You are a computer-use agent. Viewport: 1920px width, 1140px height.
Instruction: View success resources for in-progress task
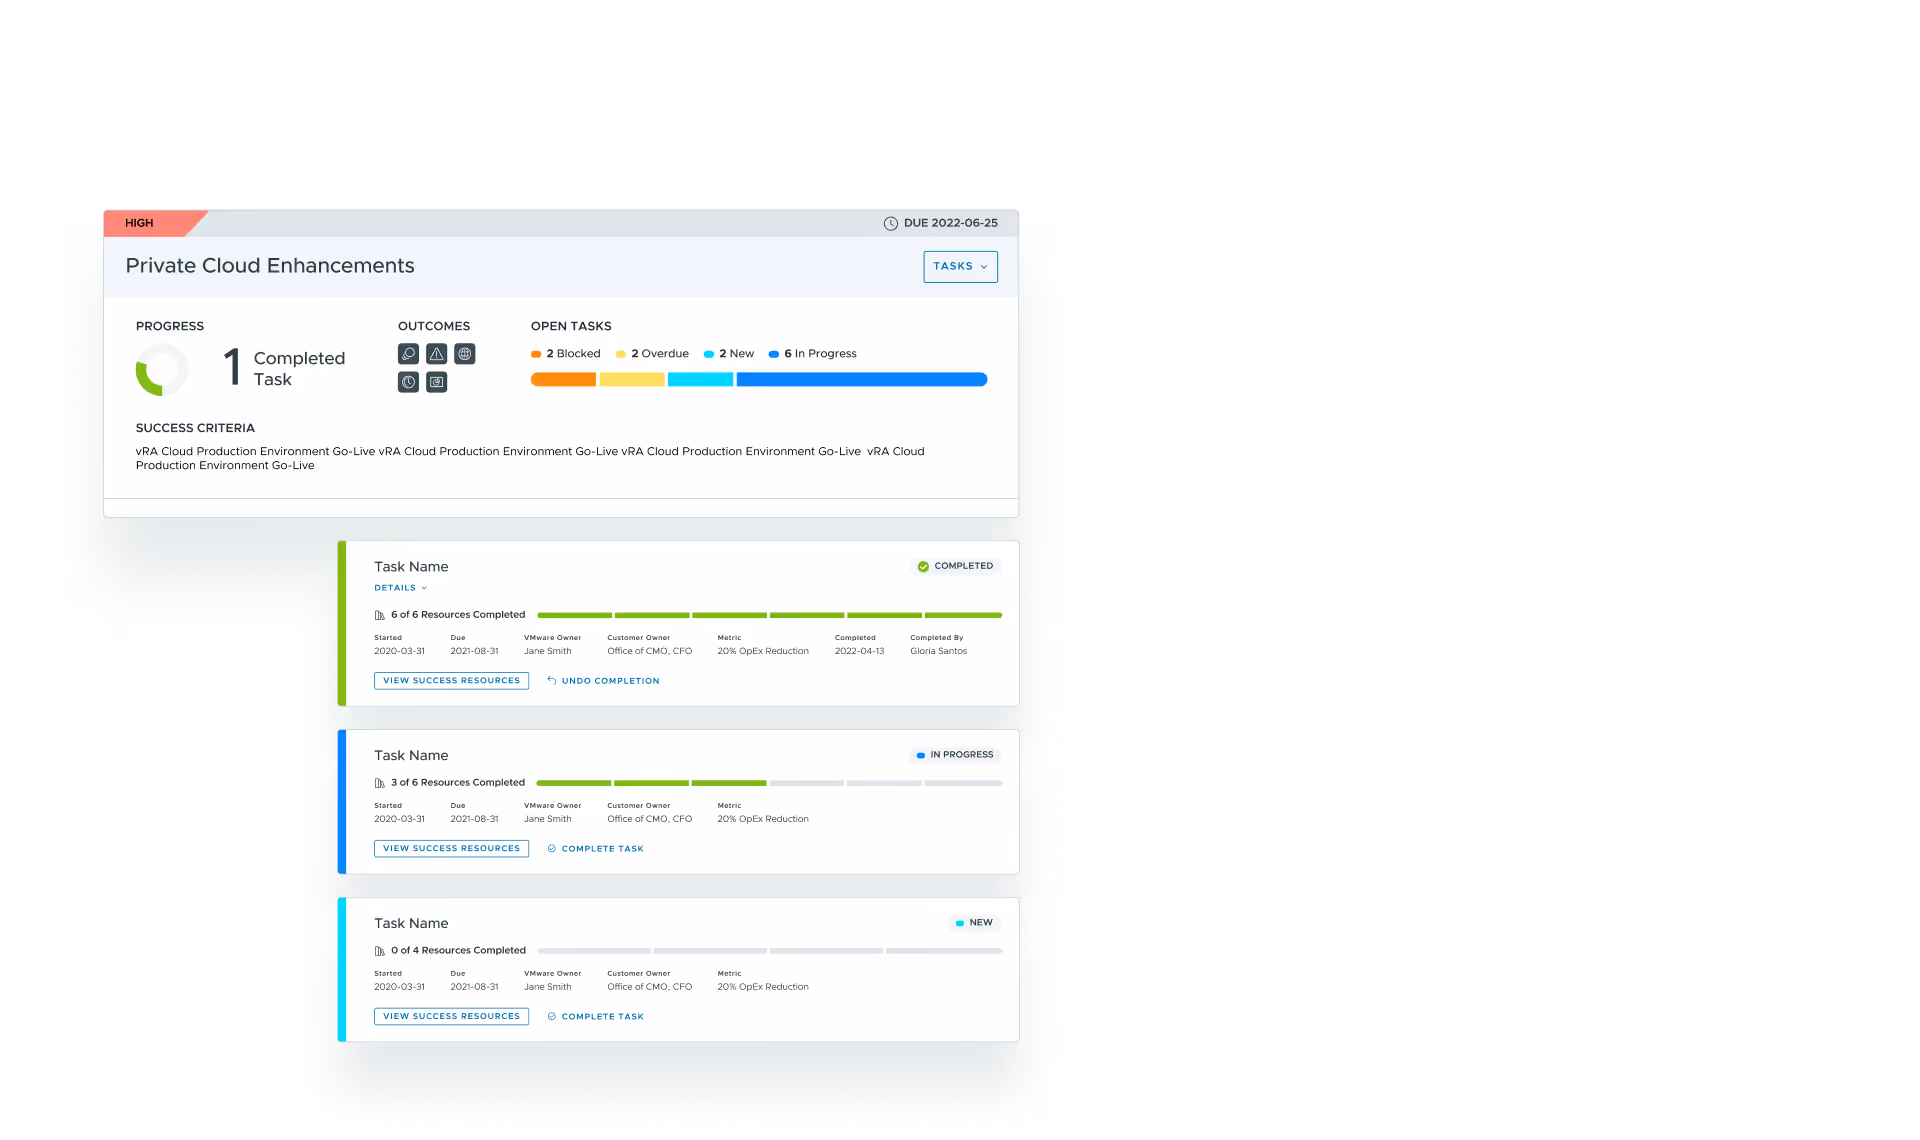(451, 849)
